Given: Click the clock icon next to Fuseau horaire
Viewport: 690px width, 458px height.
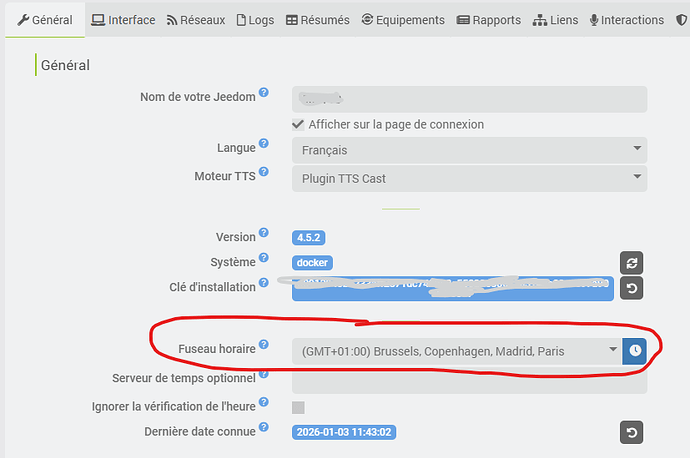Looking at the screenshot, I should click(x=635, y=350).
